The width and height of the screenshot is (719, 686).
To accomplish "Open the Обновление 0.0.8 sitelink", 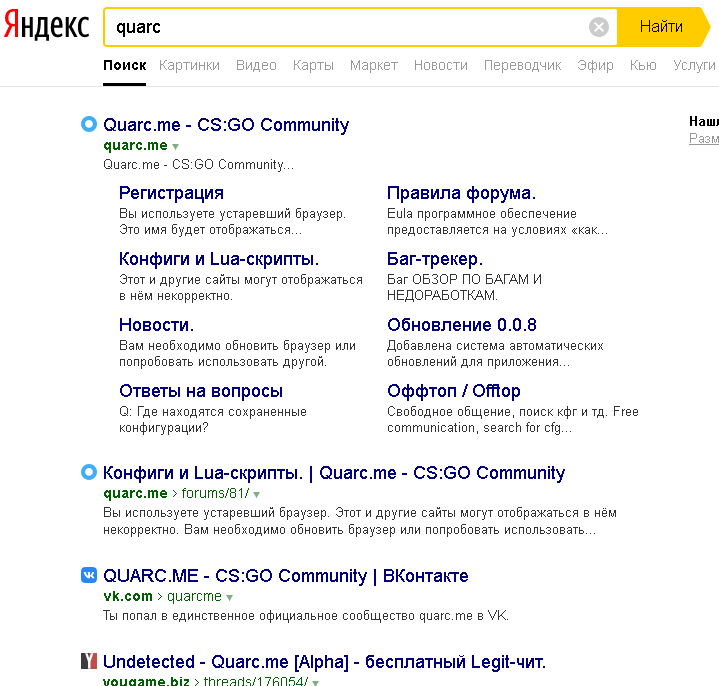I will point(462,325).
